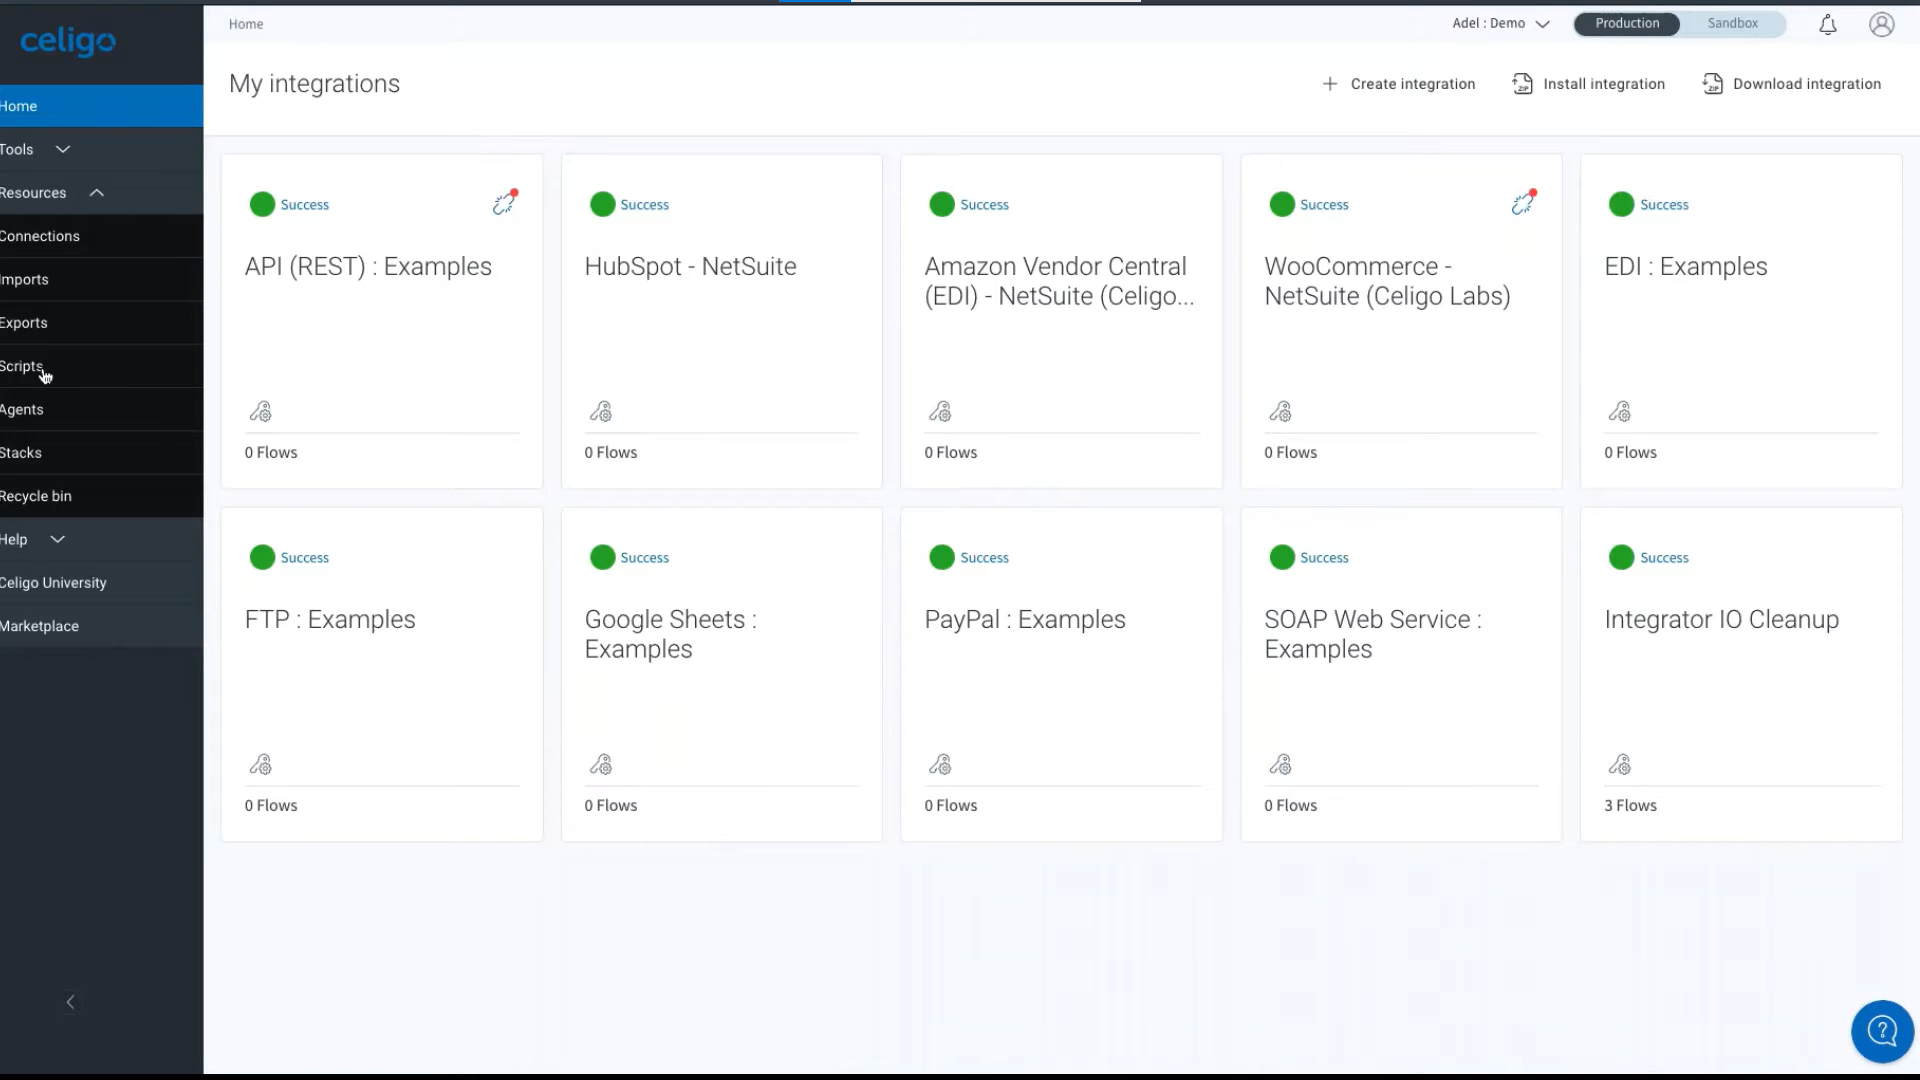The height and width of the screenshot is (1080, 1920).
Task: Open Agents in the sidebar
Action: 101,409
